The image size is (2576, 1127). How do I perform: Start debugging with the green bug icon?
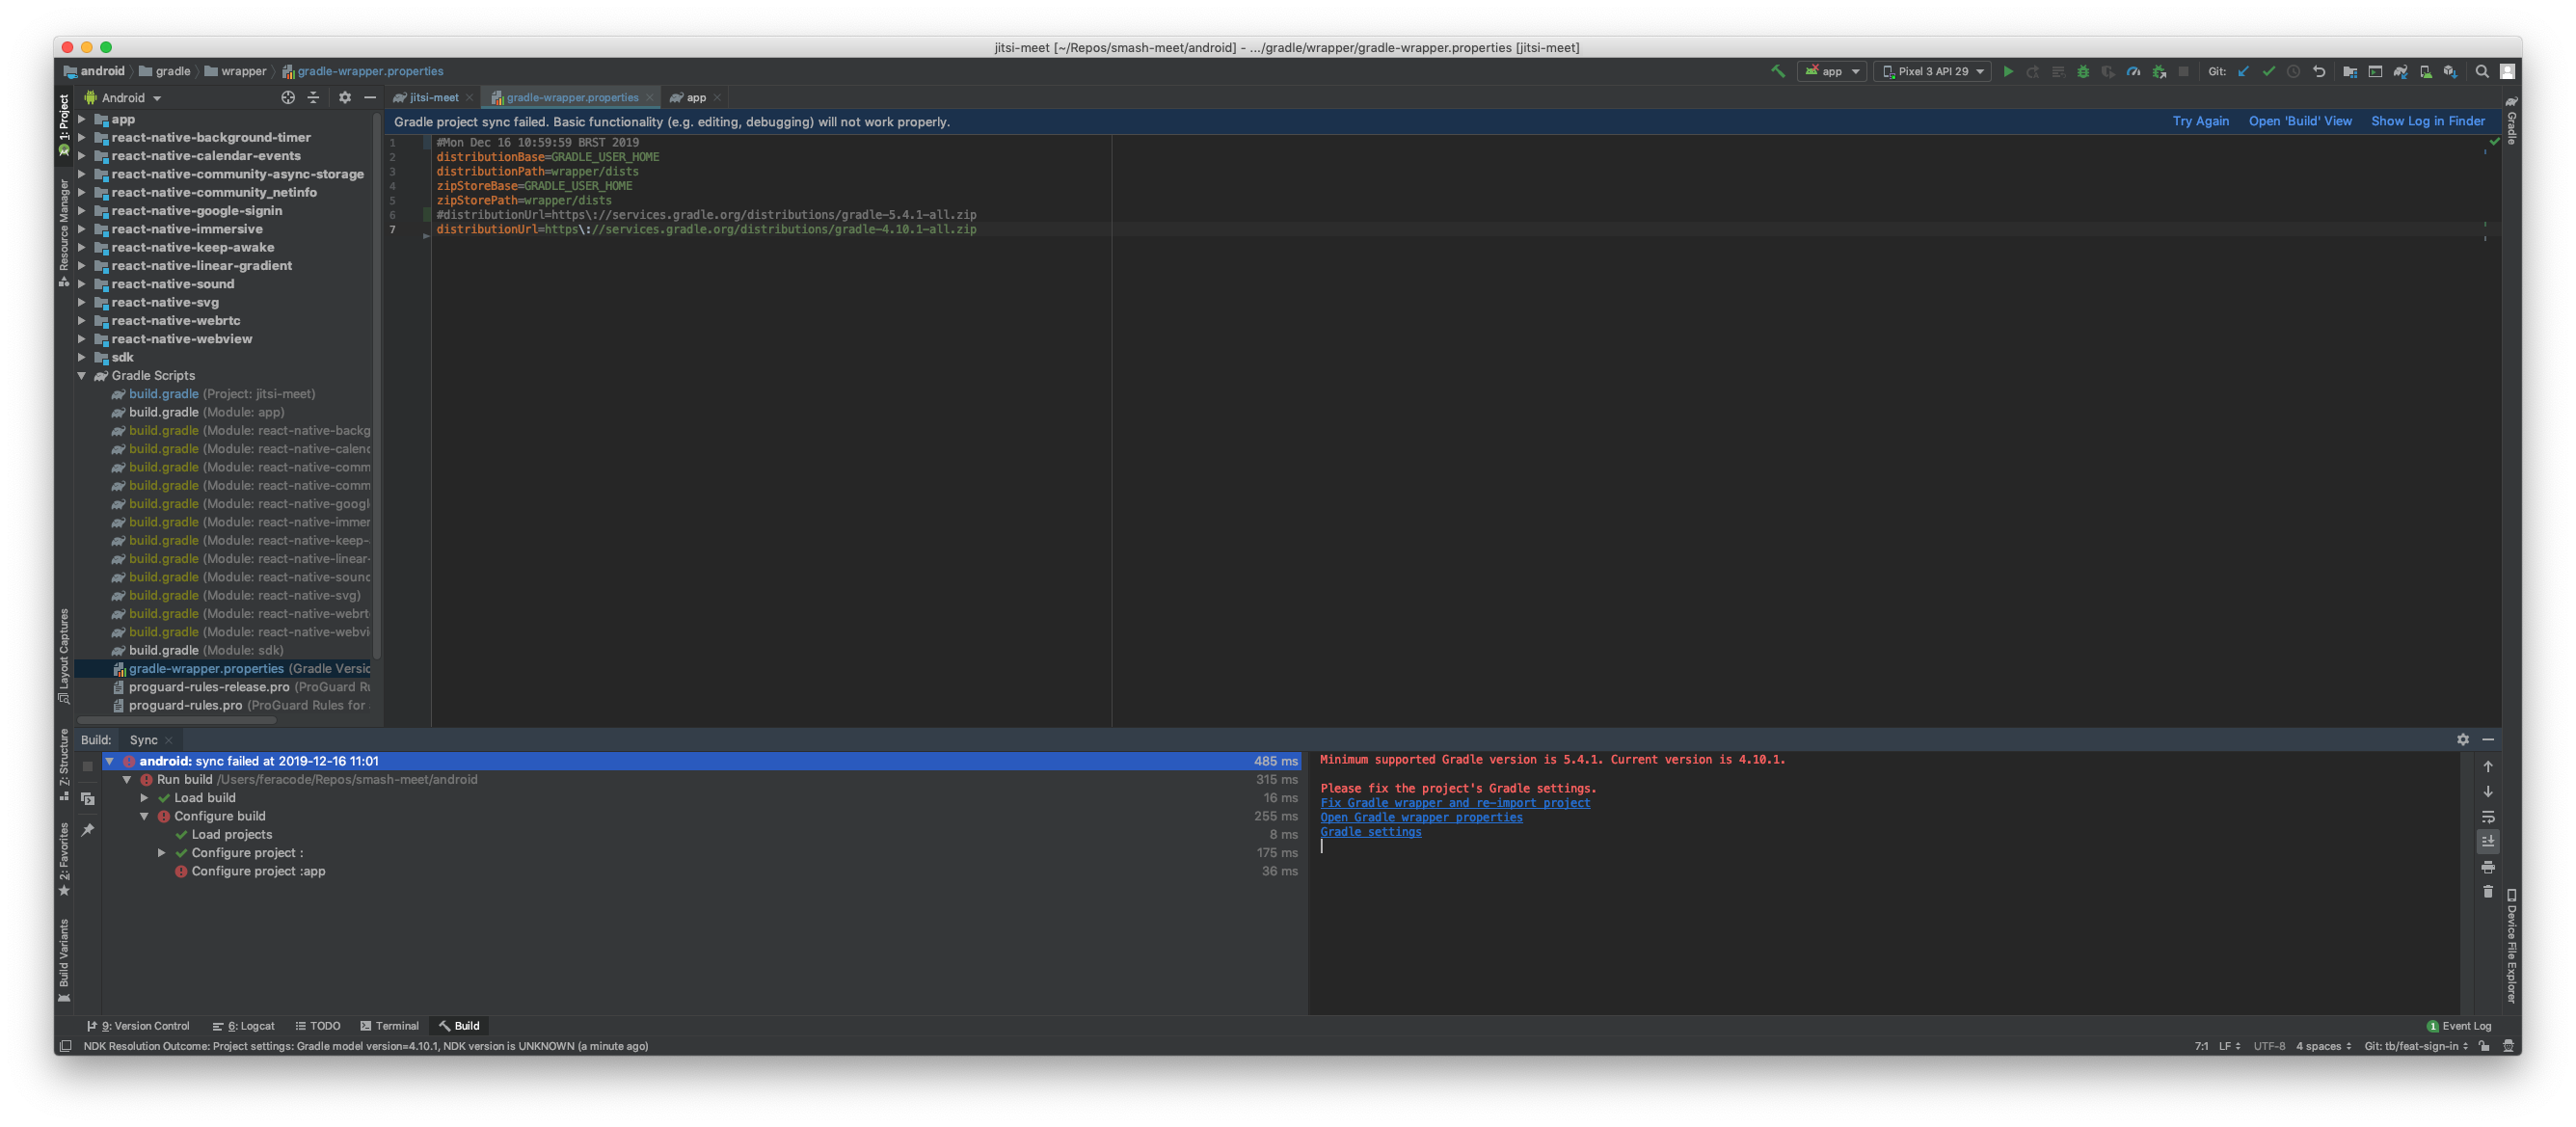coord(2083,71)
